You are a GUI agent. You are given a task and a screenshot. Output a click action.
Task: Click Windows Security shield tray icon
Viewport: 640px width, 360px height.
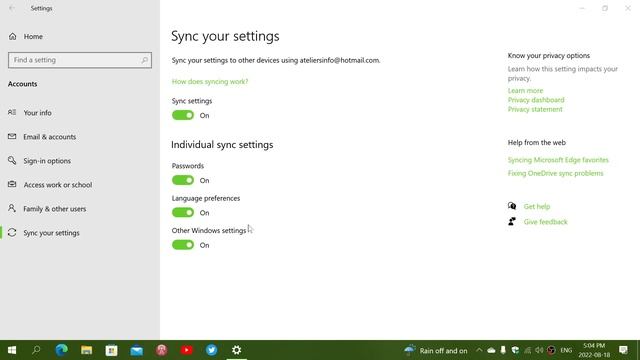tap(515, 350)
